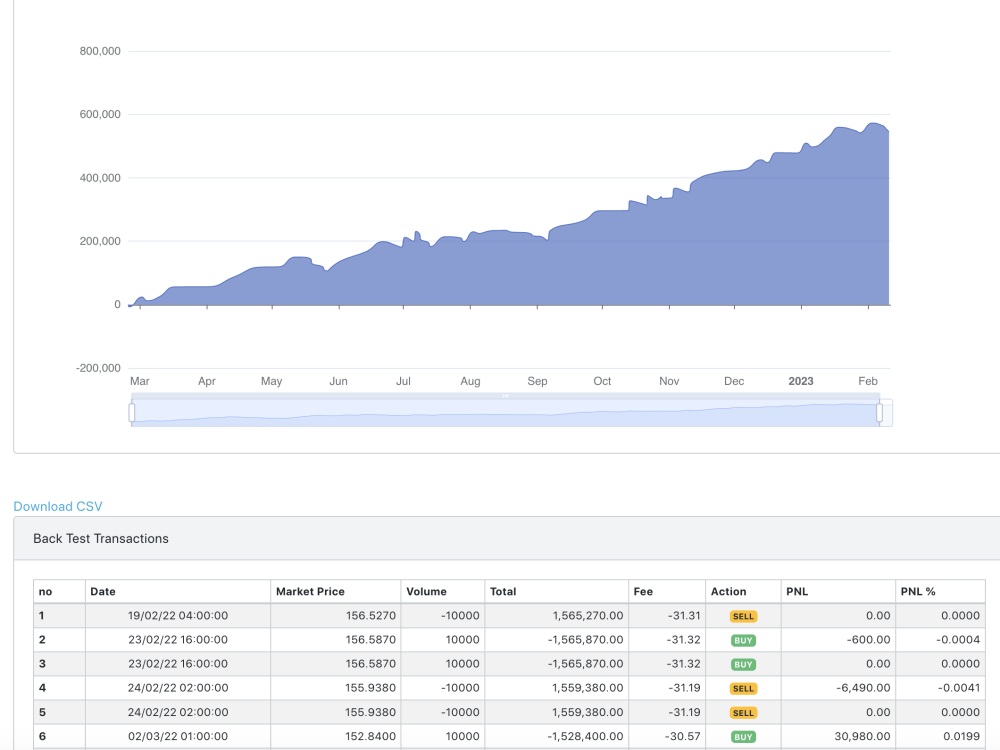Click the right handle of the timeline brush

coord(879,411)
